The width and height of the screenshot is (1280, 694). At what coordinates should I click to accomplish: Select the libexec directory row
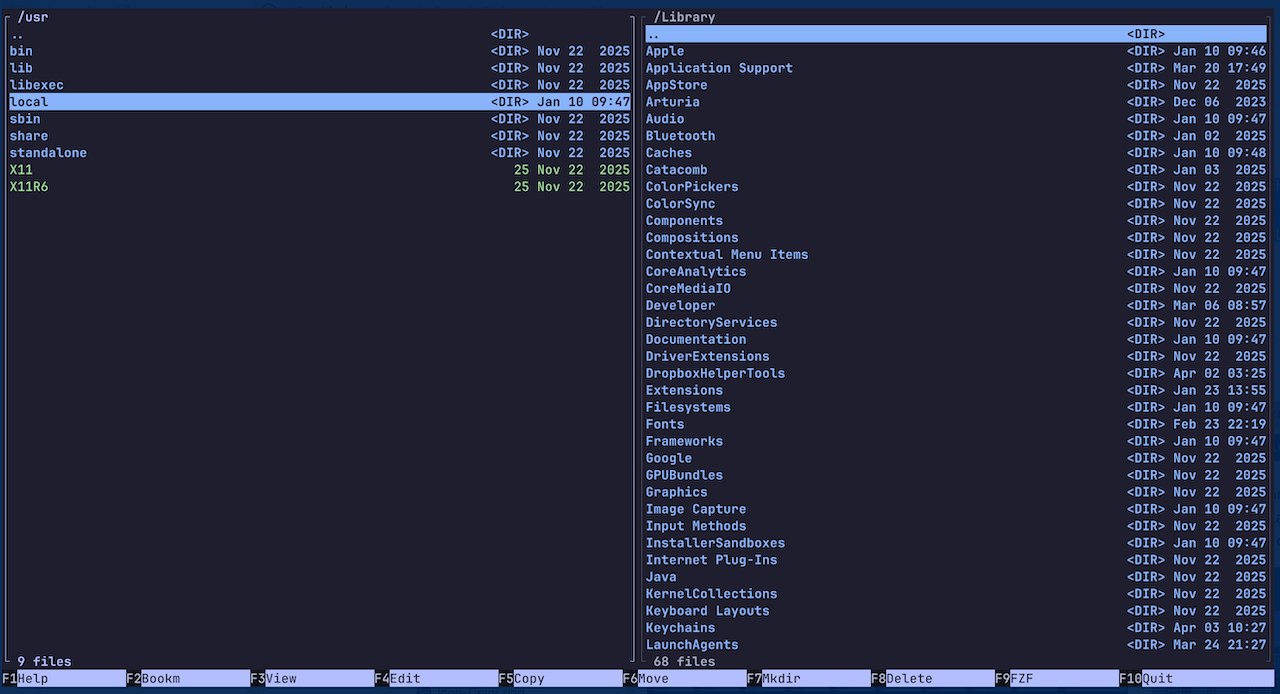pyautogui.click(x=320, y=85)
